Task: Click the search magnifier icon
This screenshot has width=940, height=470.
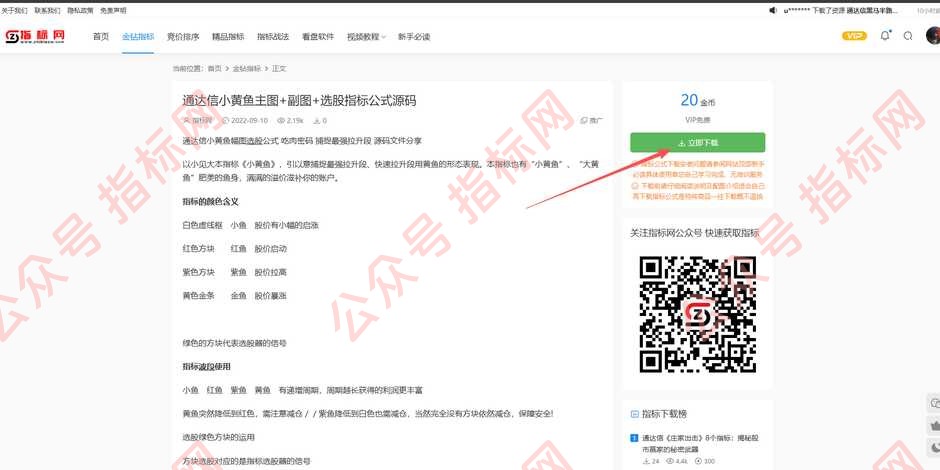Action: 908,36
